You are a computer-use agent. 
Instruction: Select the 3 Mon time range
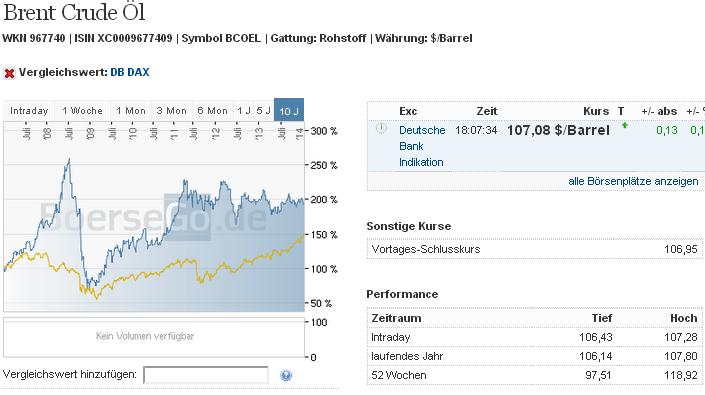(171, 111)
